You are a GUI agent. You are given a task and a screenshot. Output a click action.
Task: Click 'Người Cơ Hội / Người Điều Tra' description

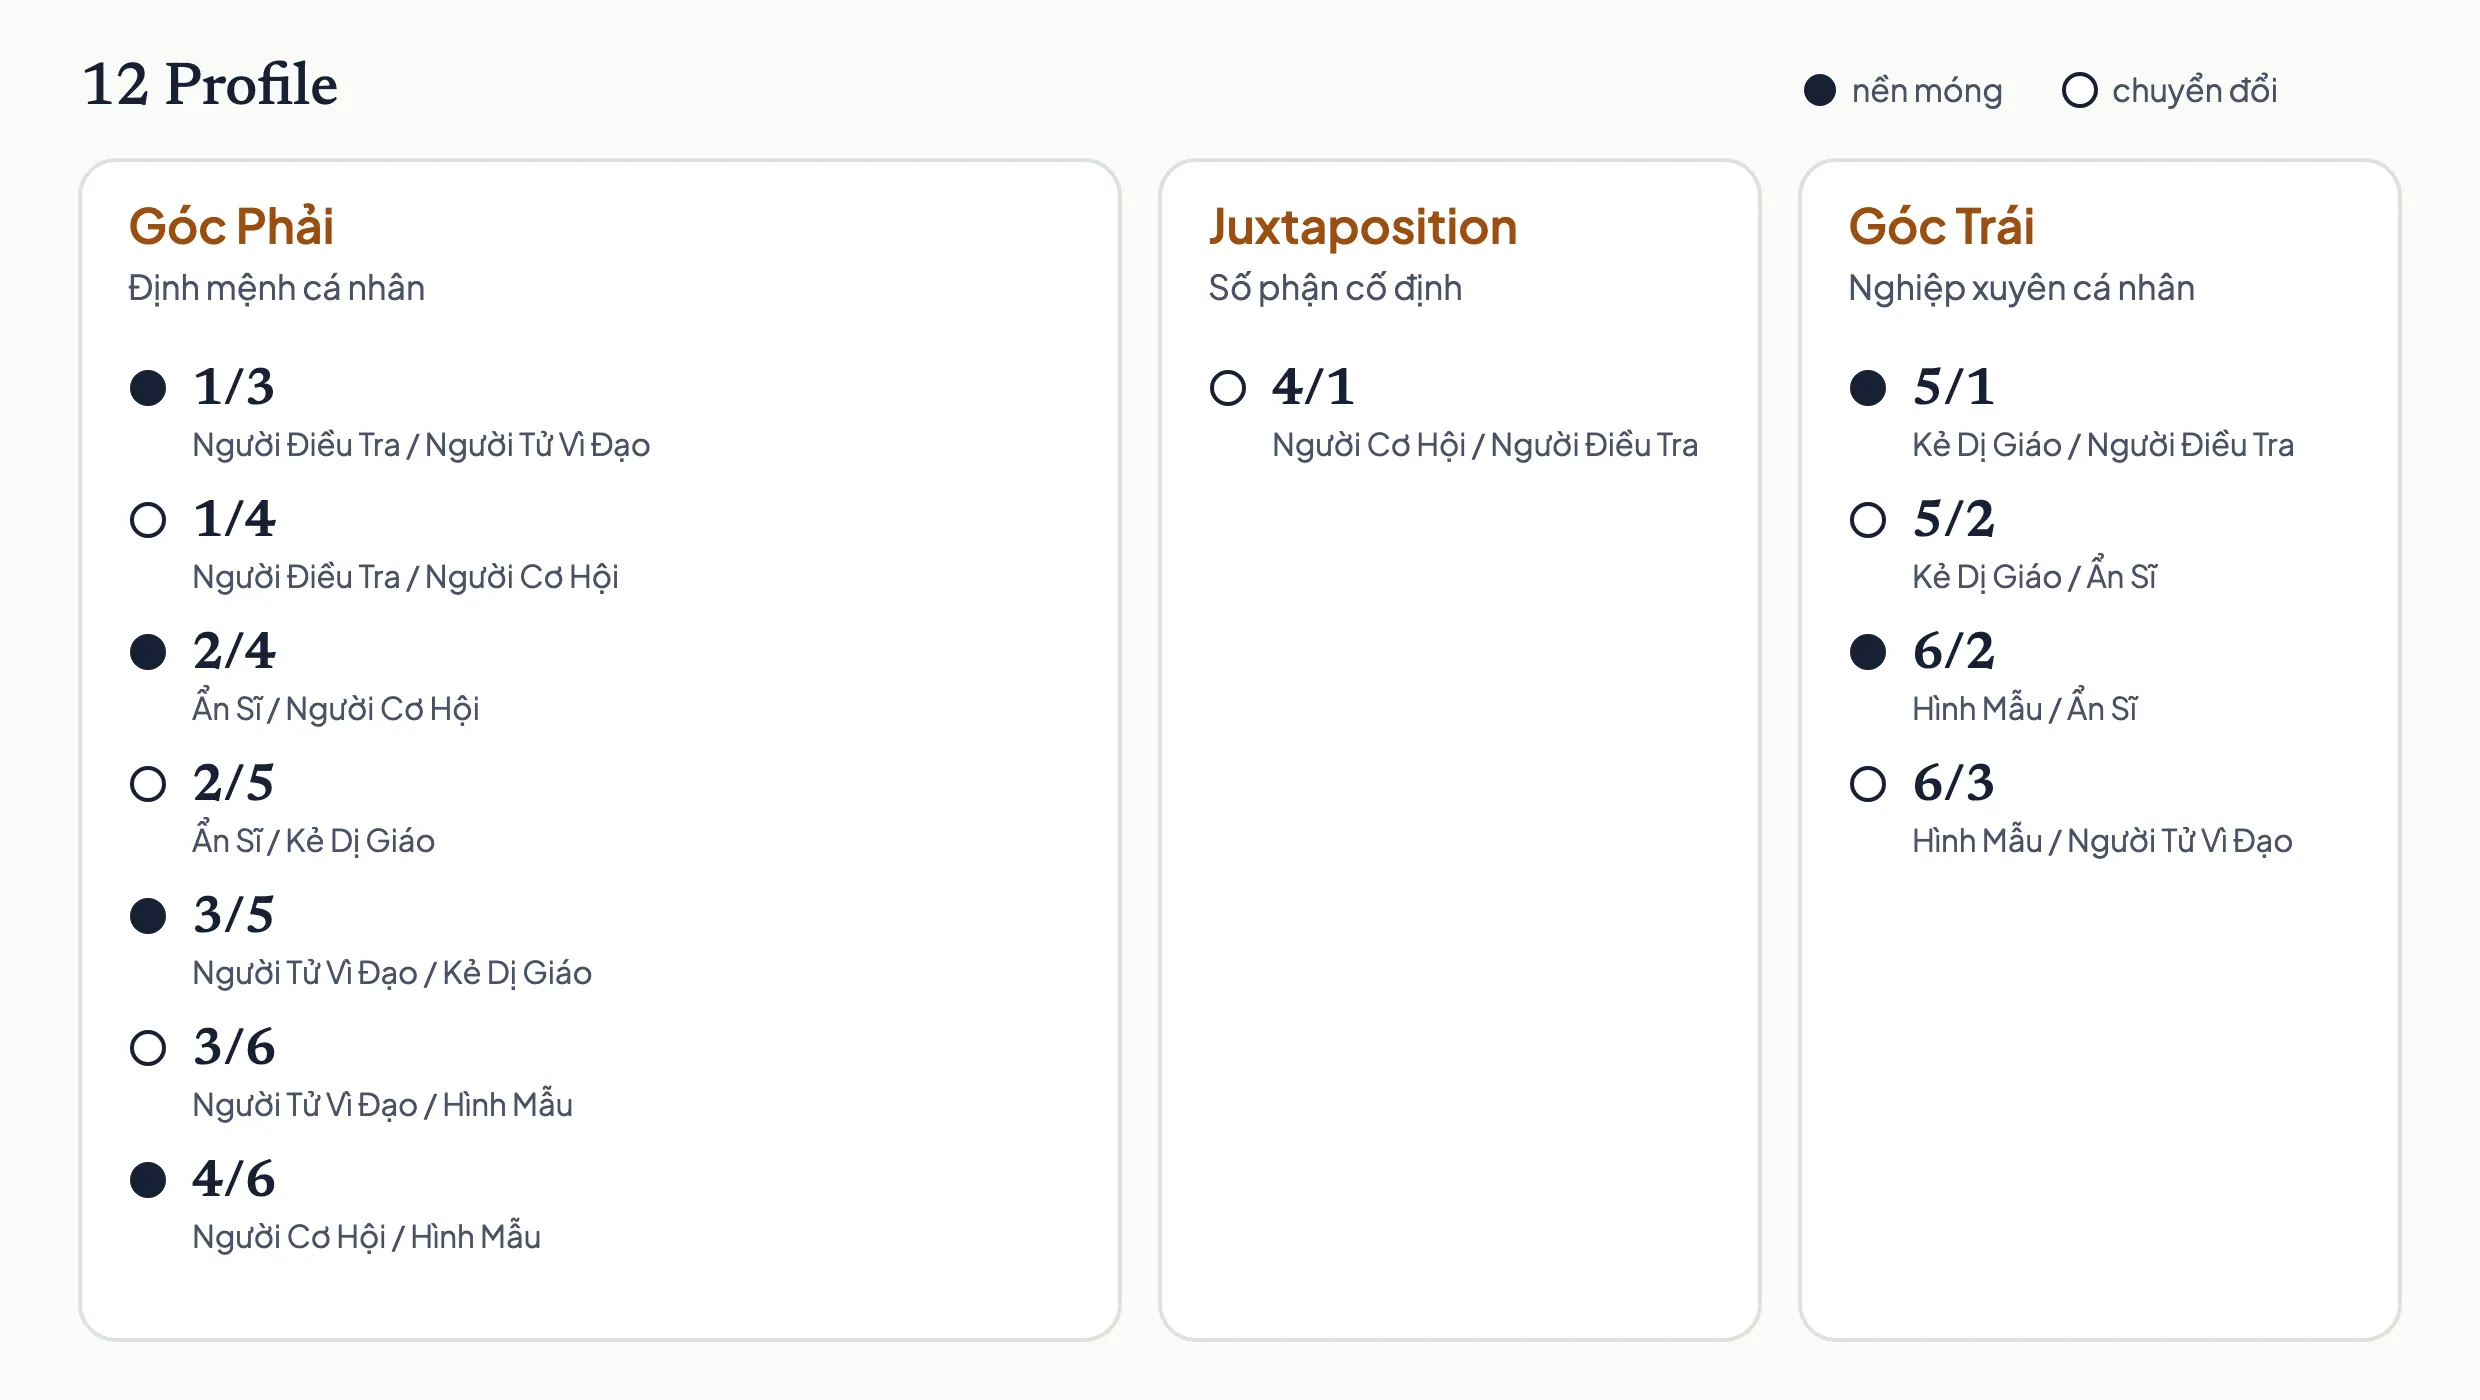(x=1485, y=445)
